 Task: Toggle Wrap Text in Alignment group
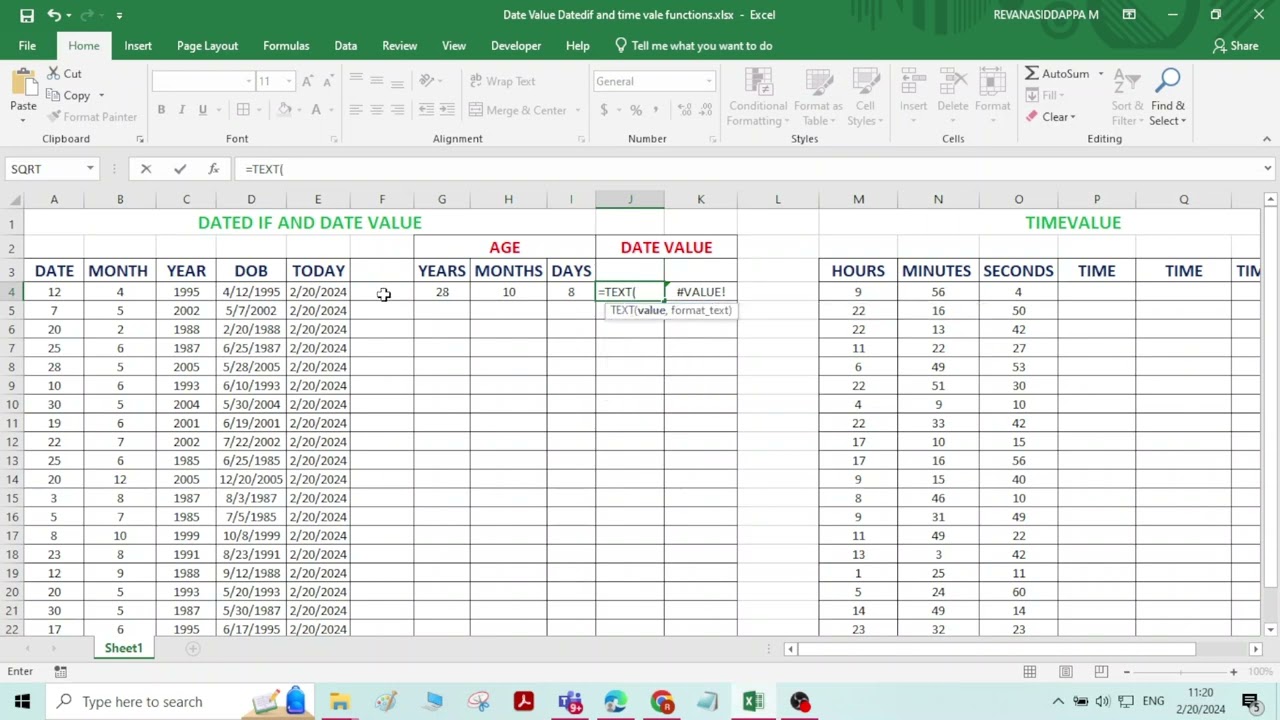[x=503, y=81]
